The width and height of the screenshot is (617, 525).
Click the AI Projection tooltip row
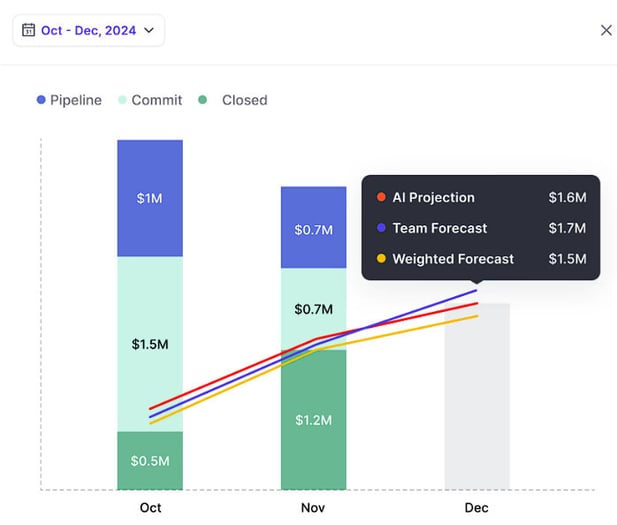point(480,198)
